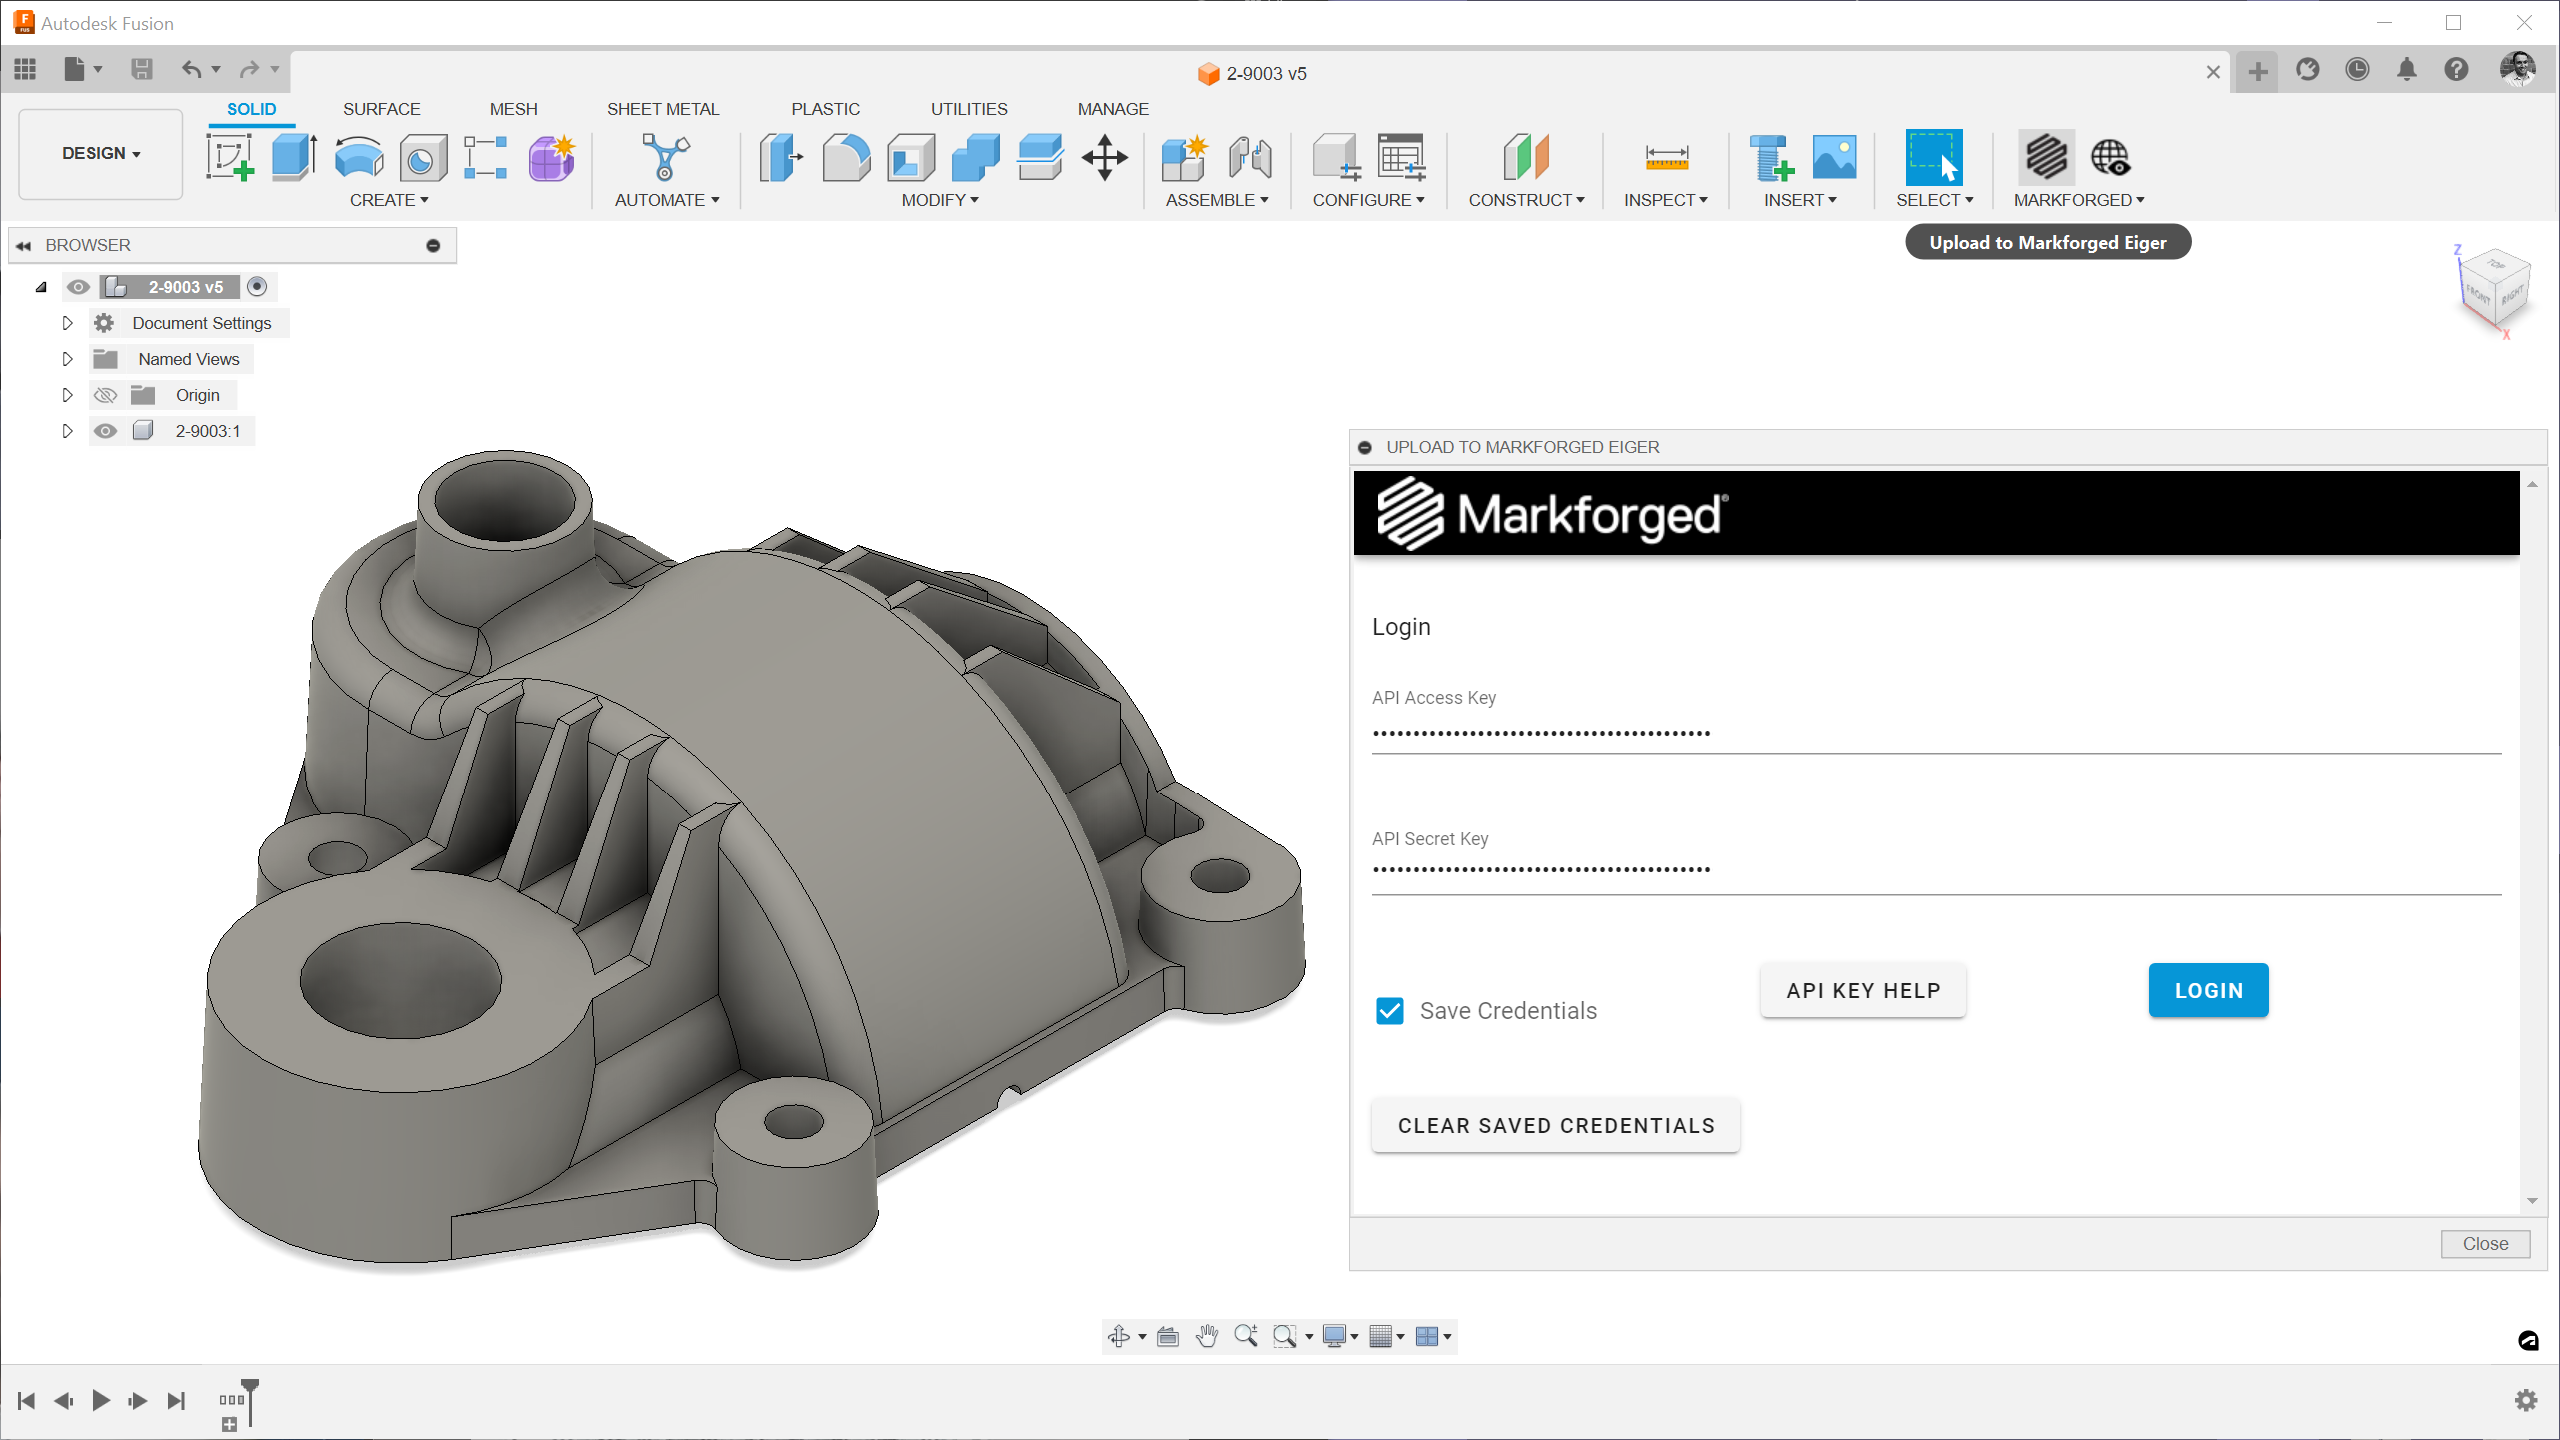Switch to the SURFACE tab

pyautogui.click(x=381, y=109)
